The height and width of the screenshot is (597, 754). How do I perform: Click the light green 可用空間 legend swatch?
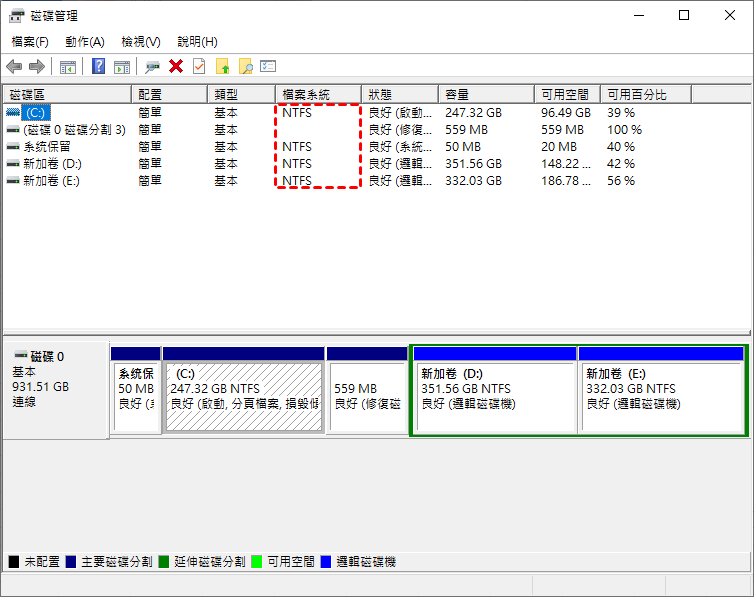[x=257, y=561]
